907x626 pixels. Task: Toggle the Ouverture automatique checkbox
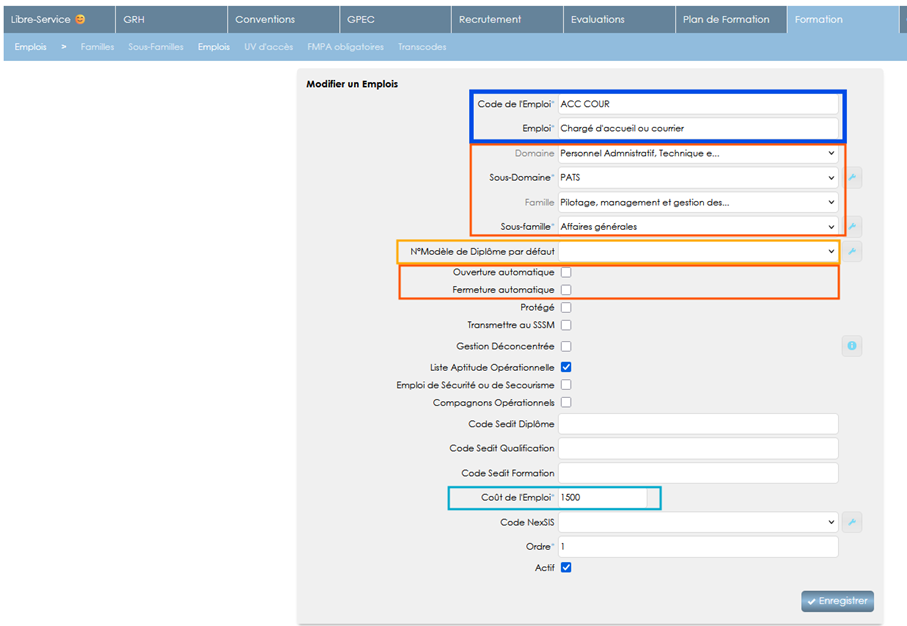point(566,272)
